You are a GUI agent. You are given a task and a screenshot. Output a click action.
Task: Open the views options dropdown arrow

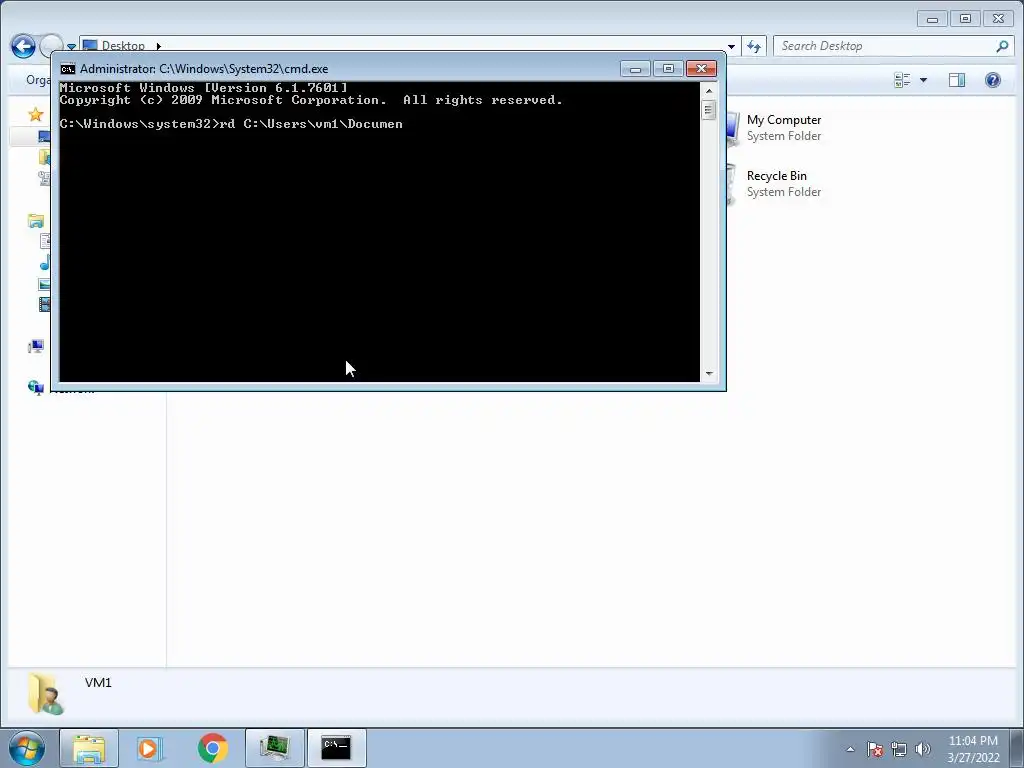point(923,80)
